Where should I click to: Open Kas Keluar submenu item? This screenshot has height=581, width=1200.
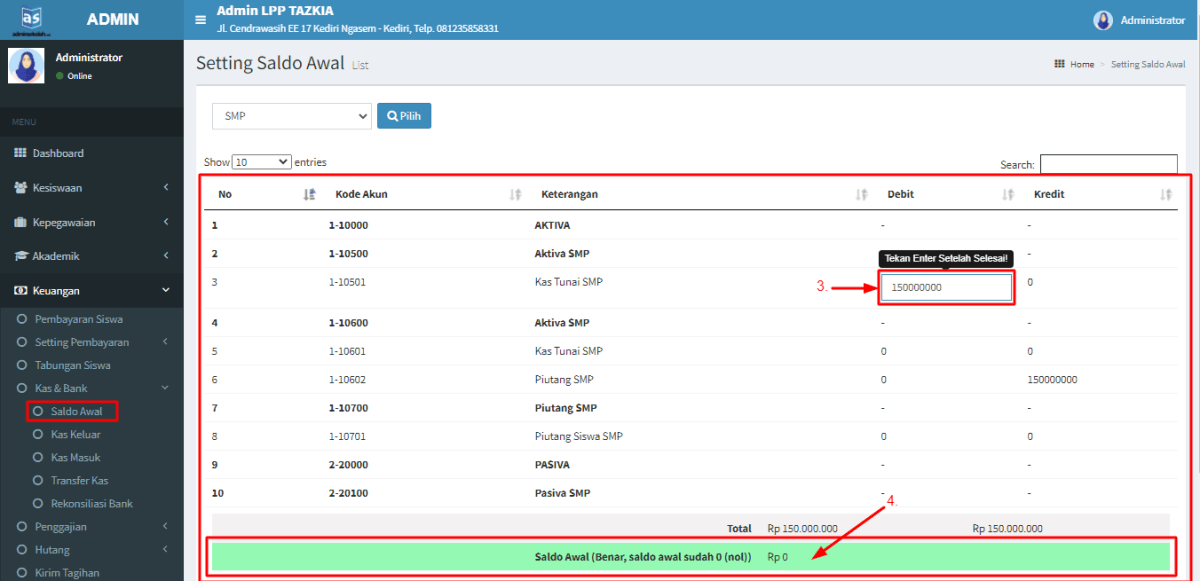[x=76, y=435]
